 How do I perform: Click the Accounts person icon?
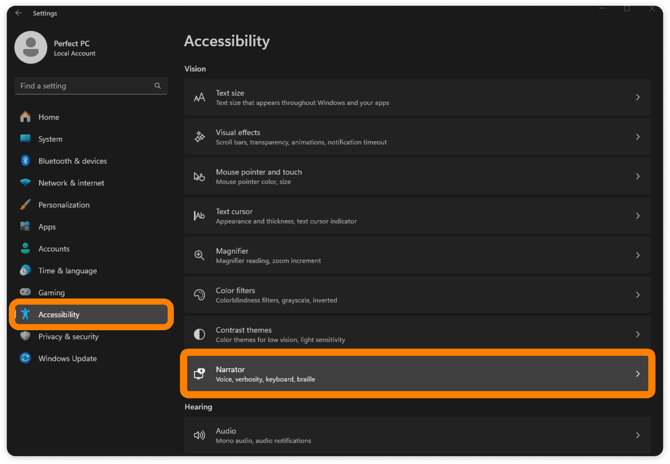(x=25, y=248)
